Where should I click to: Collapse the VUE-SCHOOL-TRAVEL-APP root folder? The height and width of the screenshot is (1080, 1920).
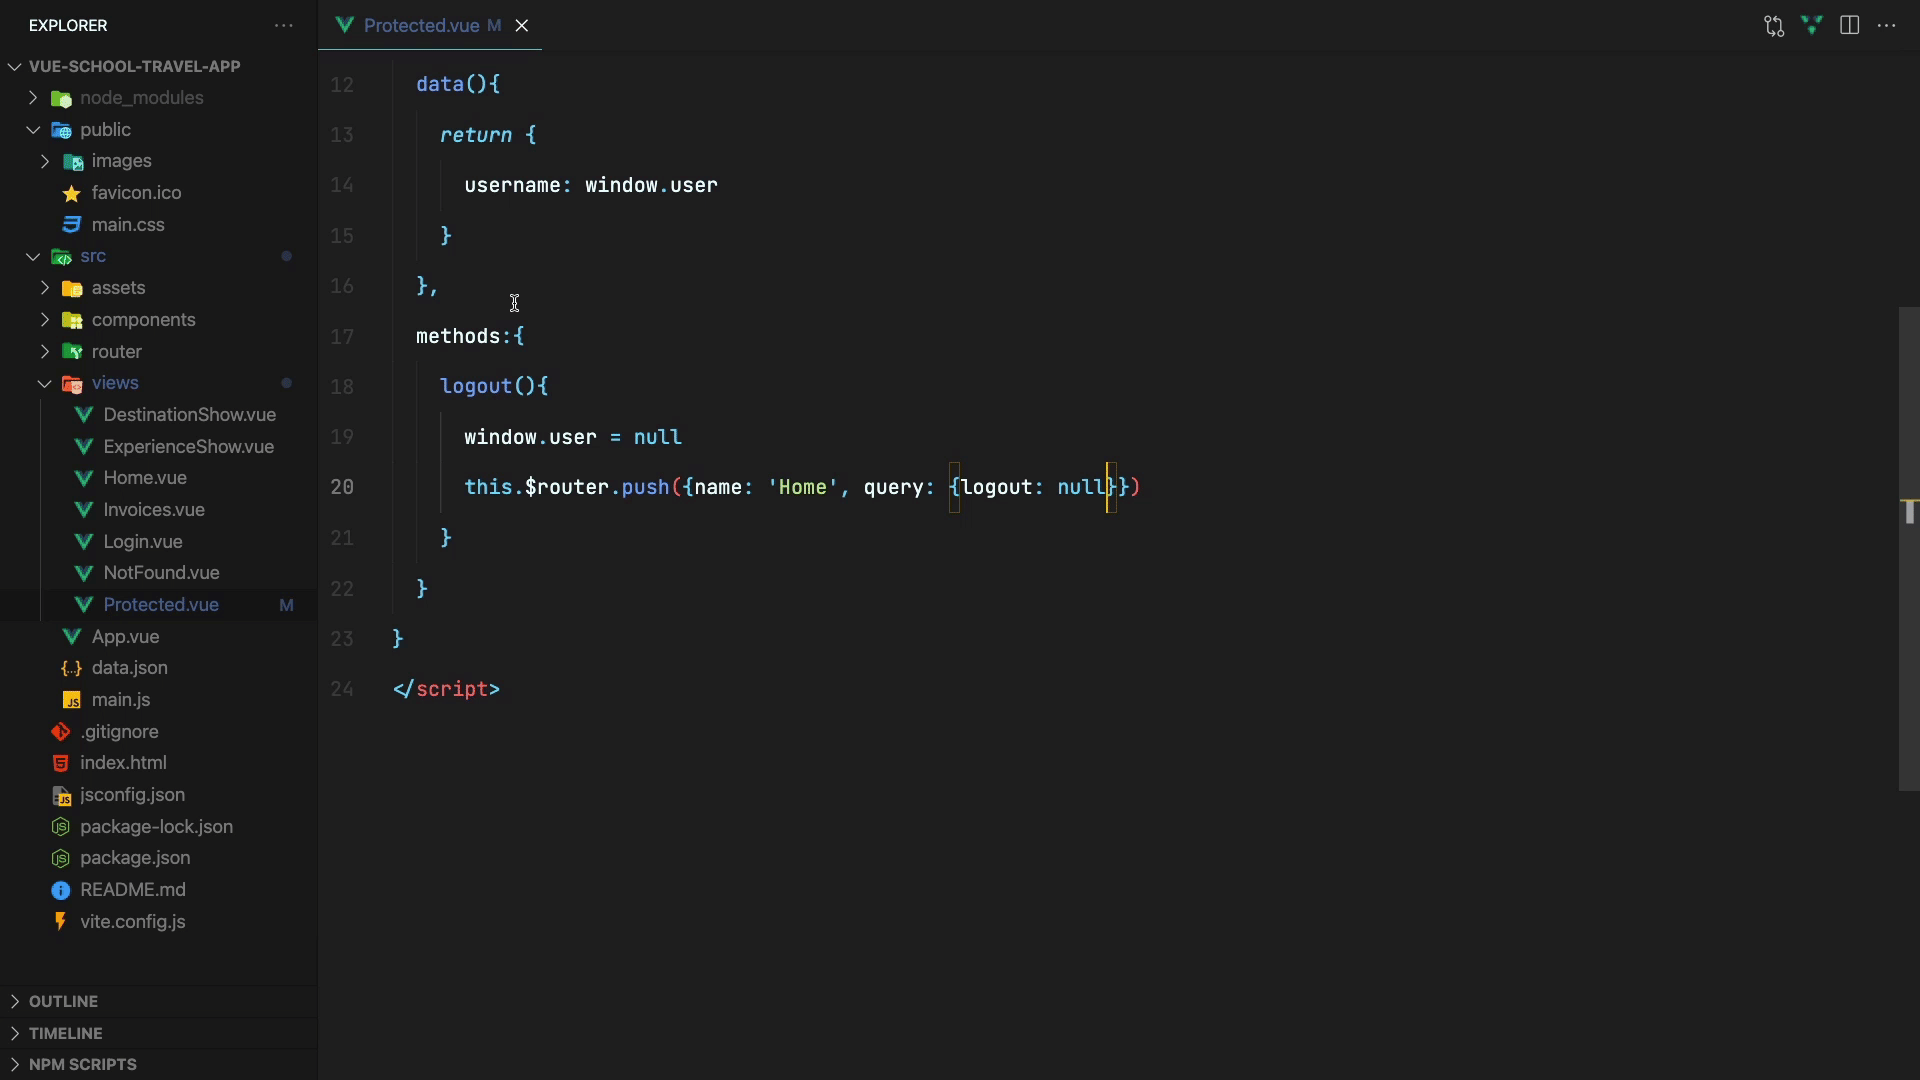(15, 66)
